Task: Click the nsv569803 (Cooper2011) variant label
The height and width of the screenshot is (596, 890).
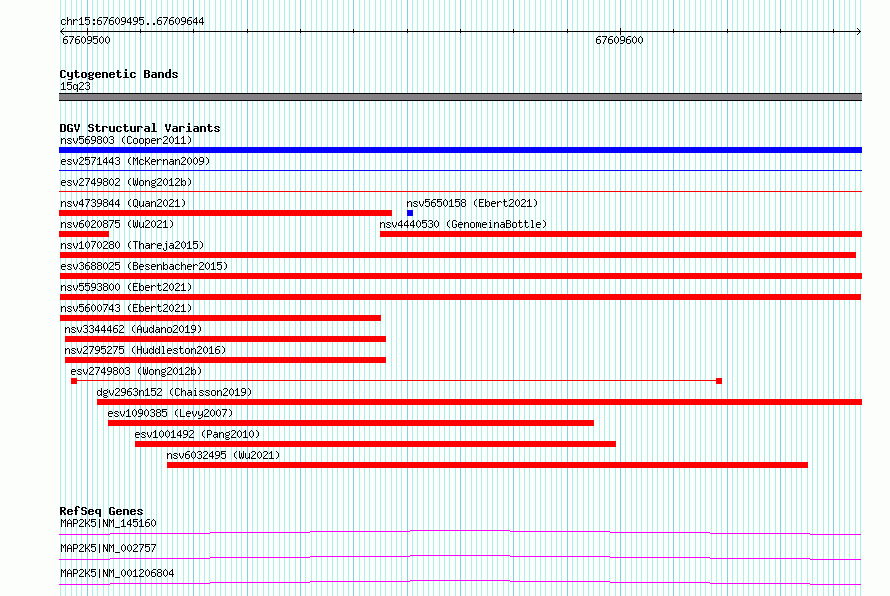Action: 126,140
